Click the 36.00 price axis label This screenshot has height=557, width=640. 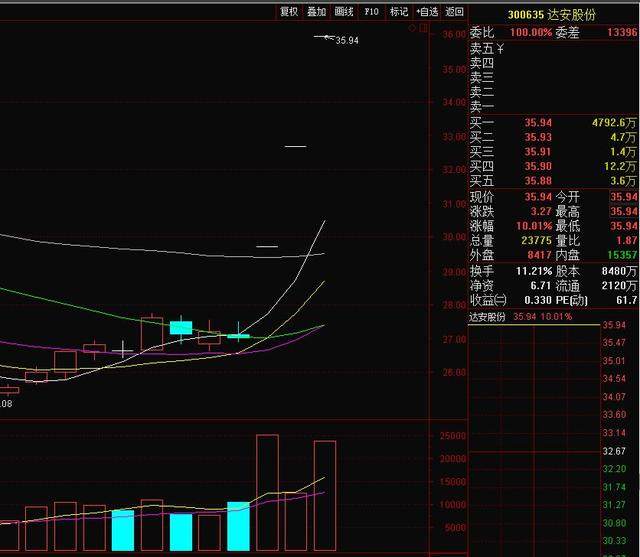[454, 34]
